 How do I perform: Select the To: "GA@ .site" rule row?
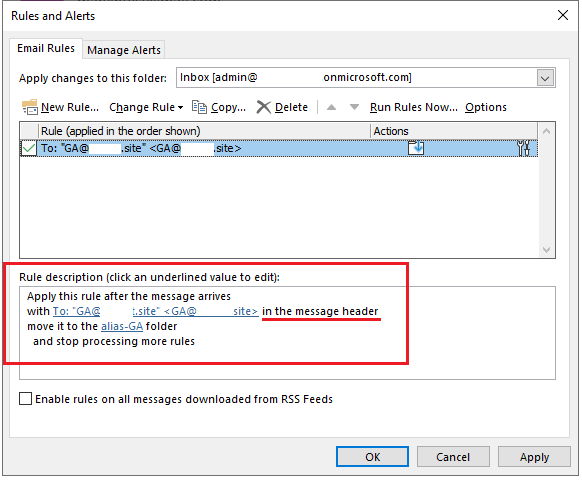[279, 148]
